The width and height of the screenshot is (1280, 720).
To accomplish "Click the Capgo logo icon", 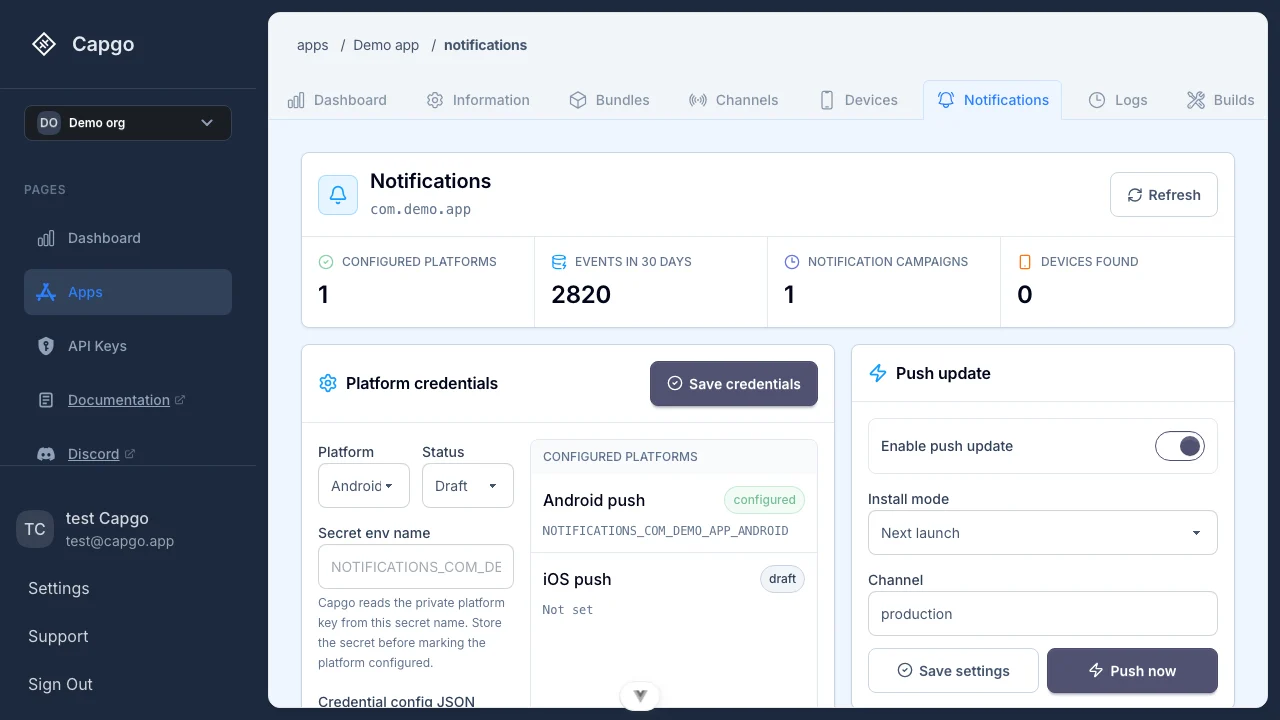I will click(x=43, y=44).
